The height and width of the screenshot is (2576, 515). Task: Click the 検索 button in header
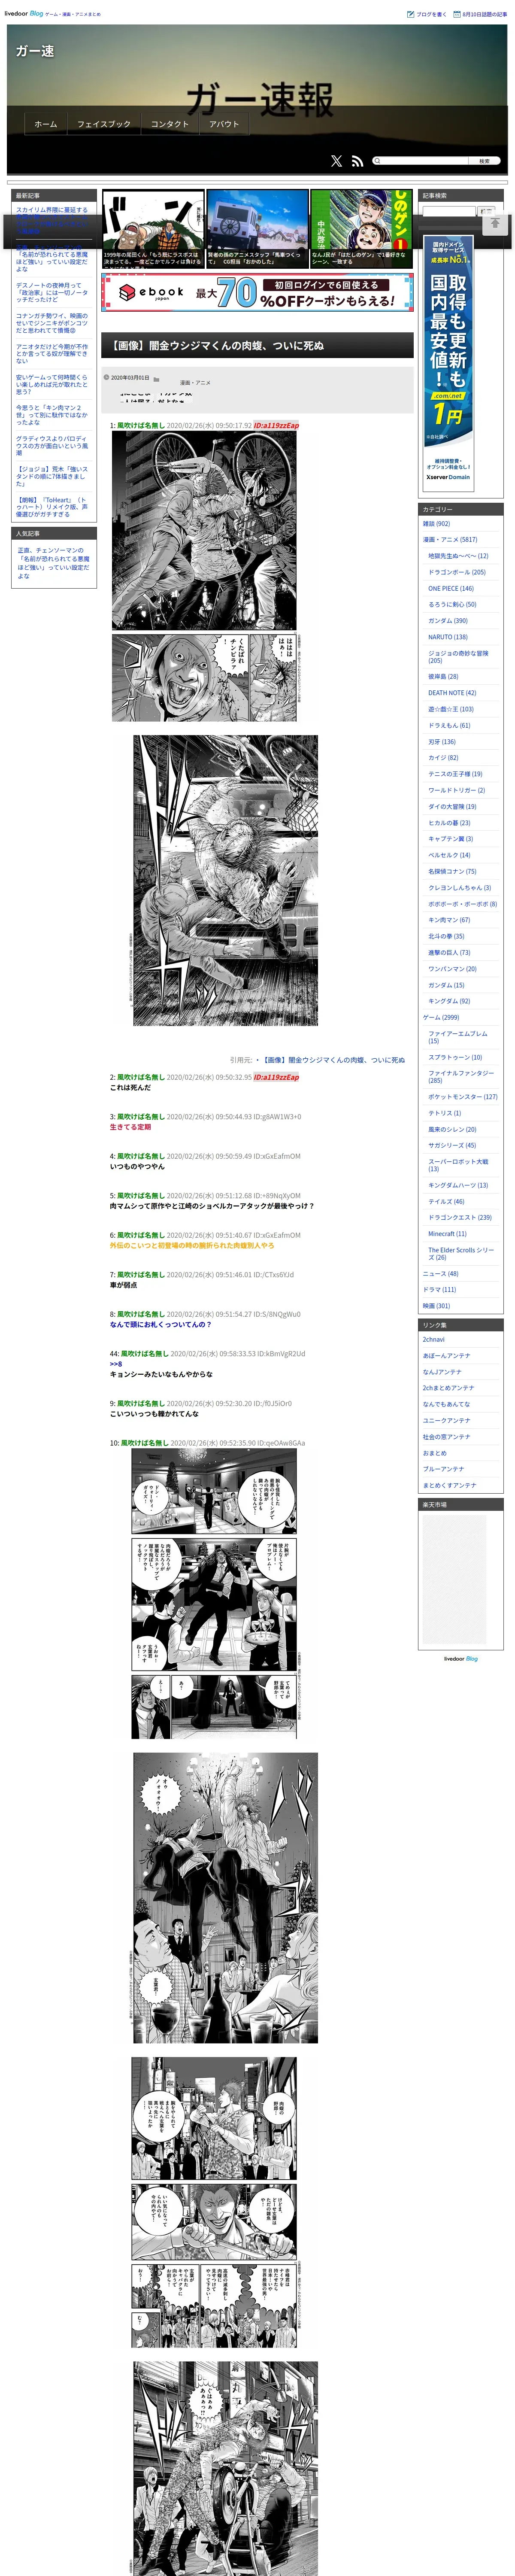tap(484, 161)
